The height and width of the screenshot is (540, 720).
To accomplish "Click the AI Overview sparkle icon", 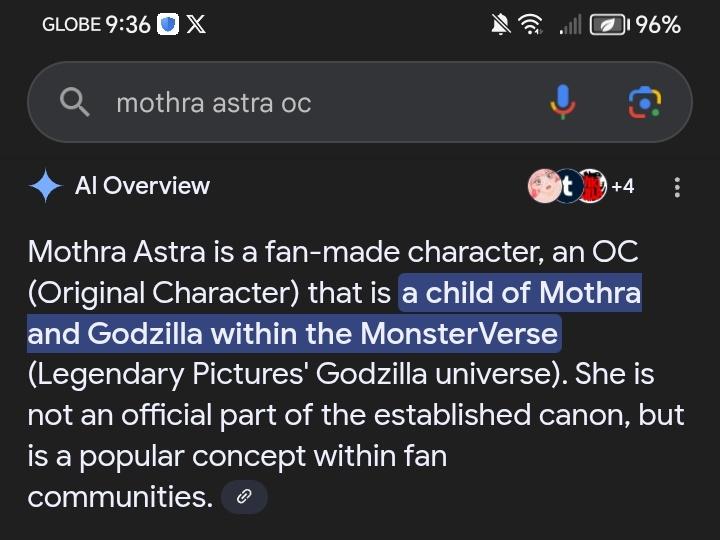I will pyautogui.click(x=46, y=186).
